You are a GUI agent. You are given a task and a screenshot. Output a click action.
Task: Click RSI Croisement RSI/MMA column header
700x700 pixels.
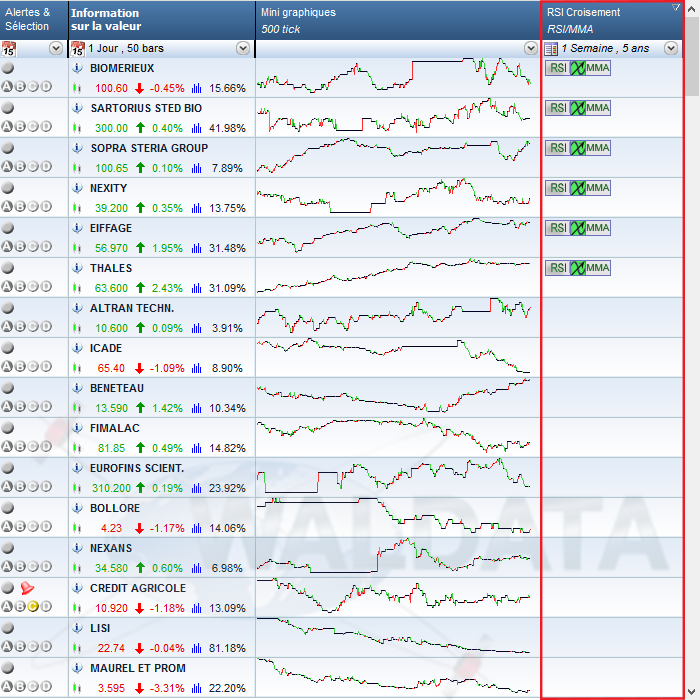[612, 20]
